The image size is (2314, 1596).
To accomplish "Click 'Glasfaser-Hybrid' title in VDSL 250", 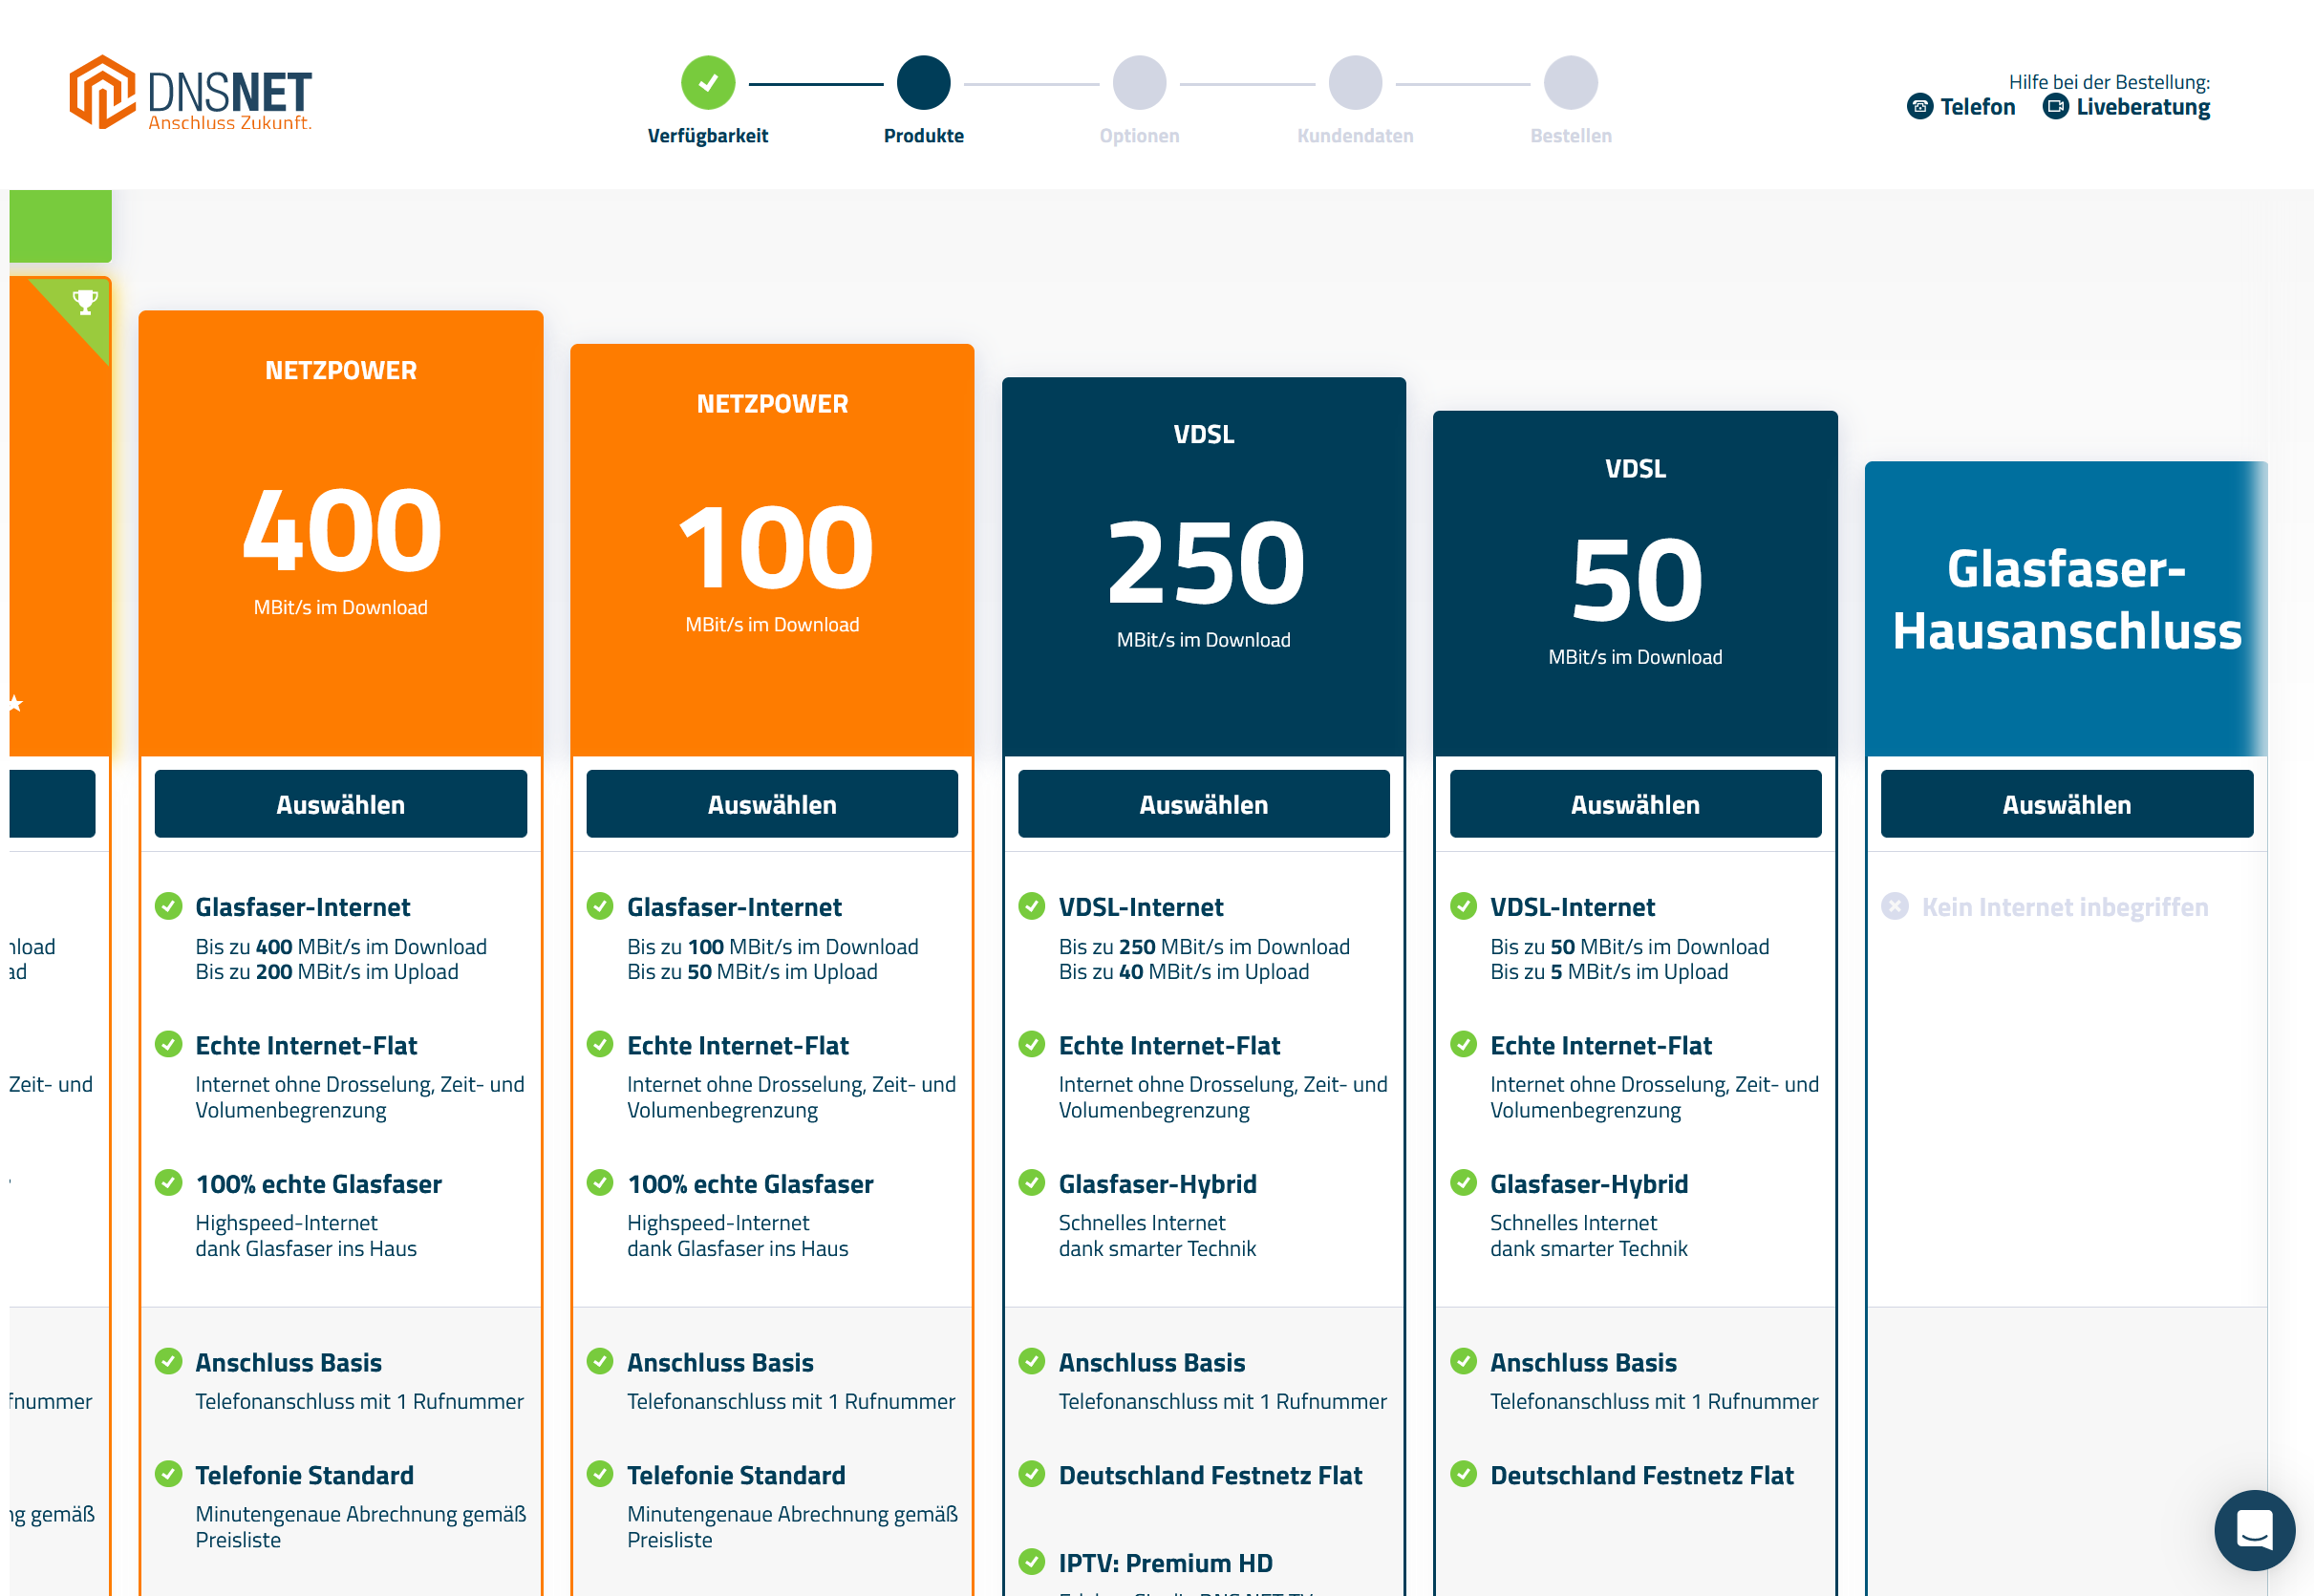I will click(x=1157, y=1184).
